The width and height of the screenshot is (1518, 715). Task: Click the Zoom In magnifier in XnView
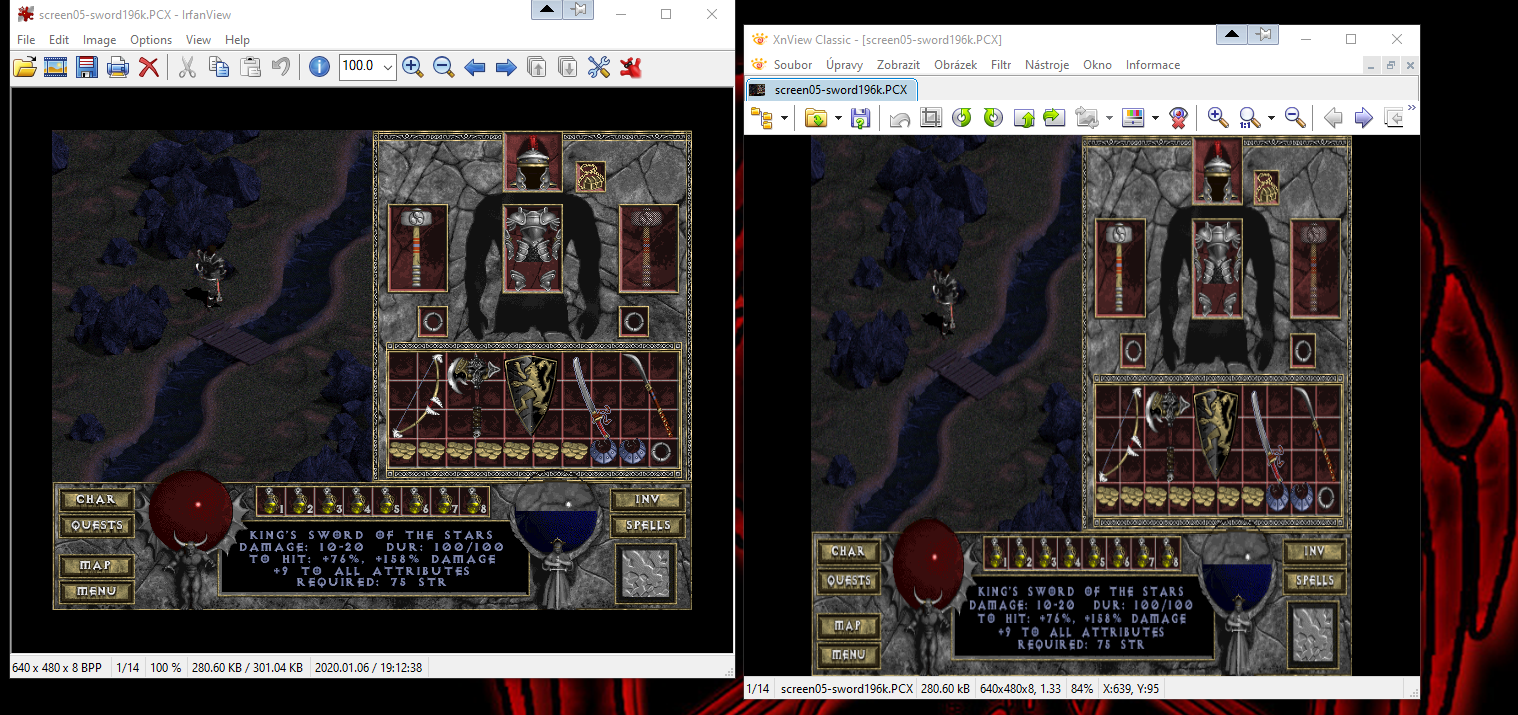tap(1218, 118)
